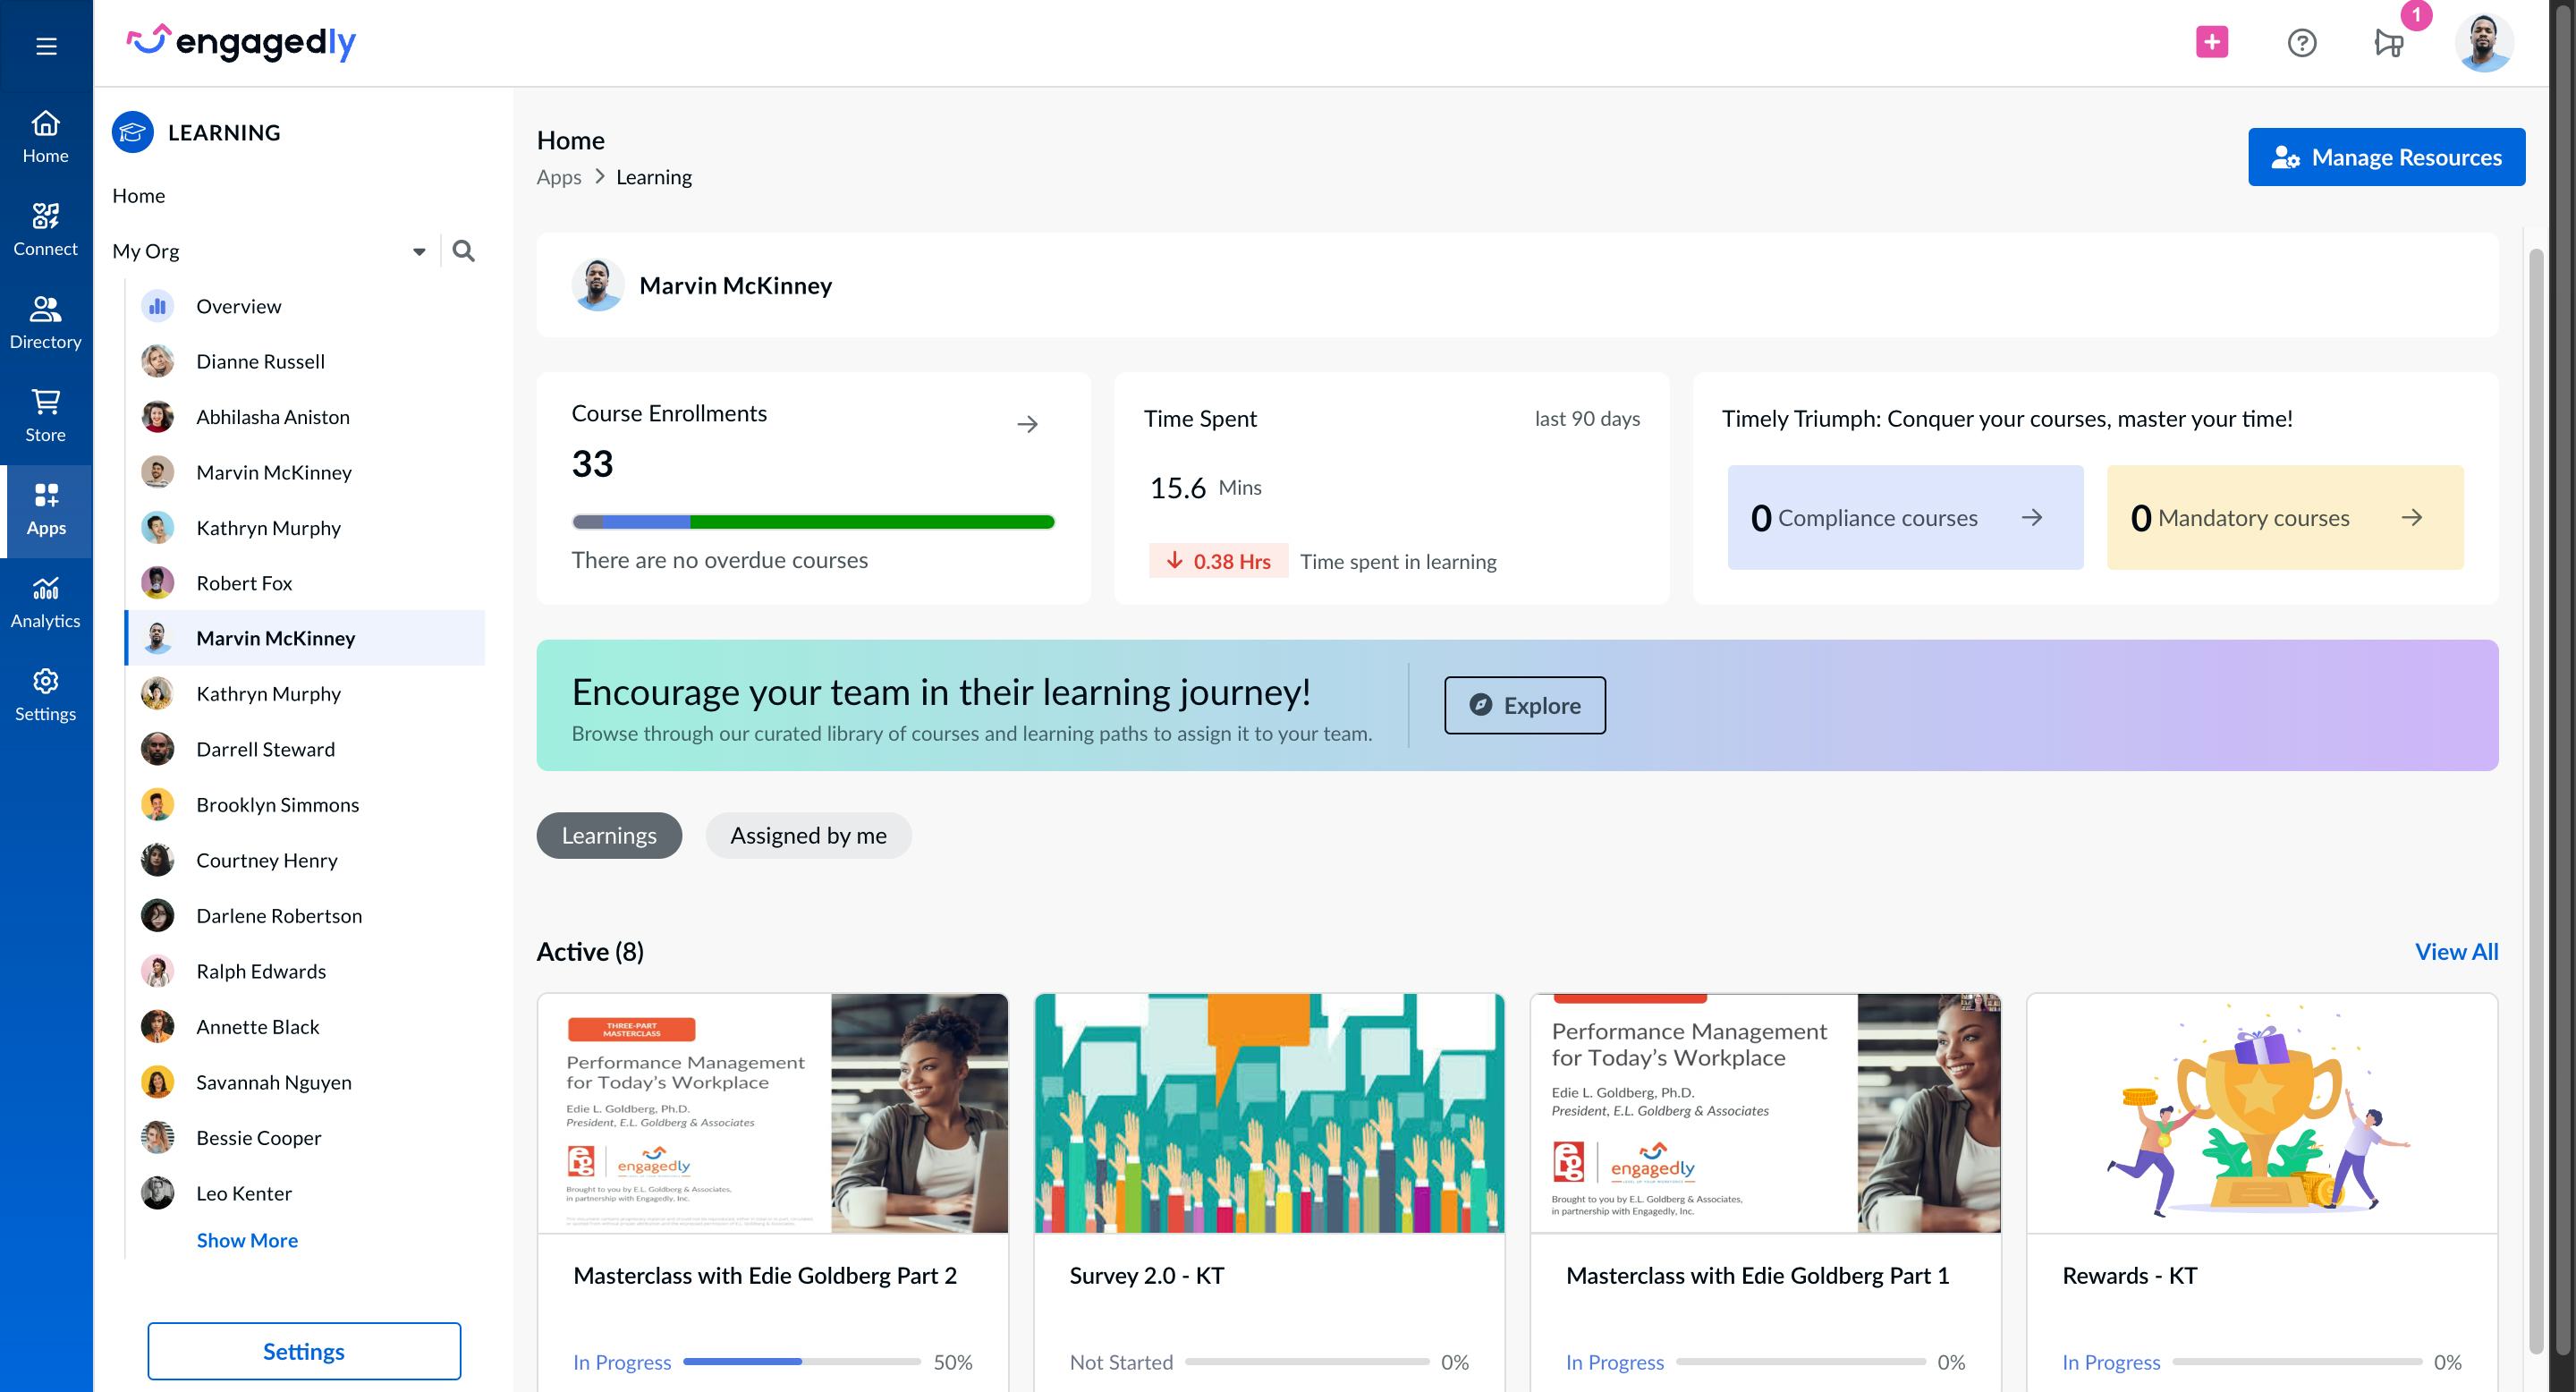The image size is (2576, 1392).
Task: Click View All active courses link
Action: (x=2456, y=952)
